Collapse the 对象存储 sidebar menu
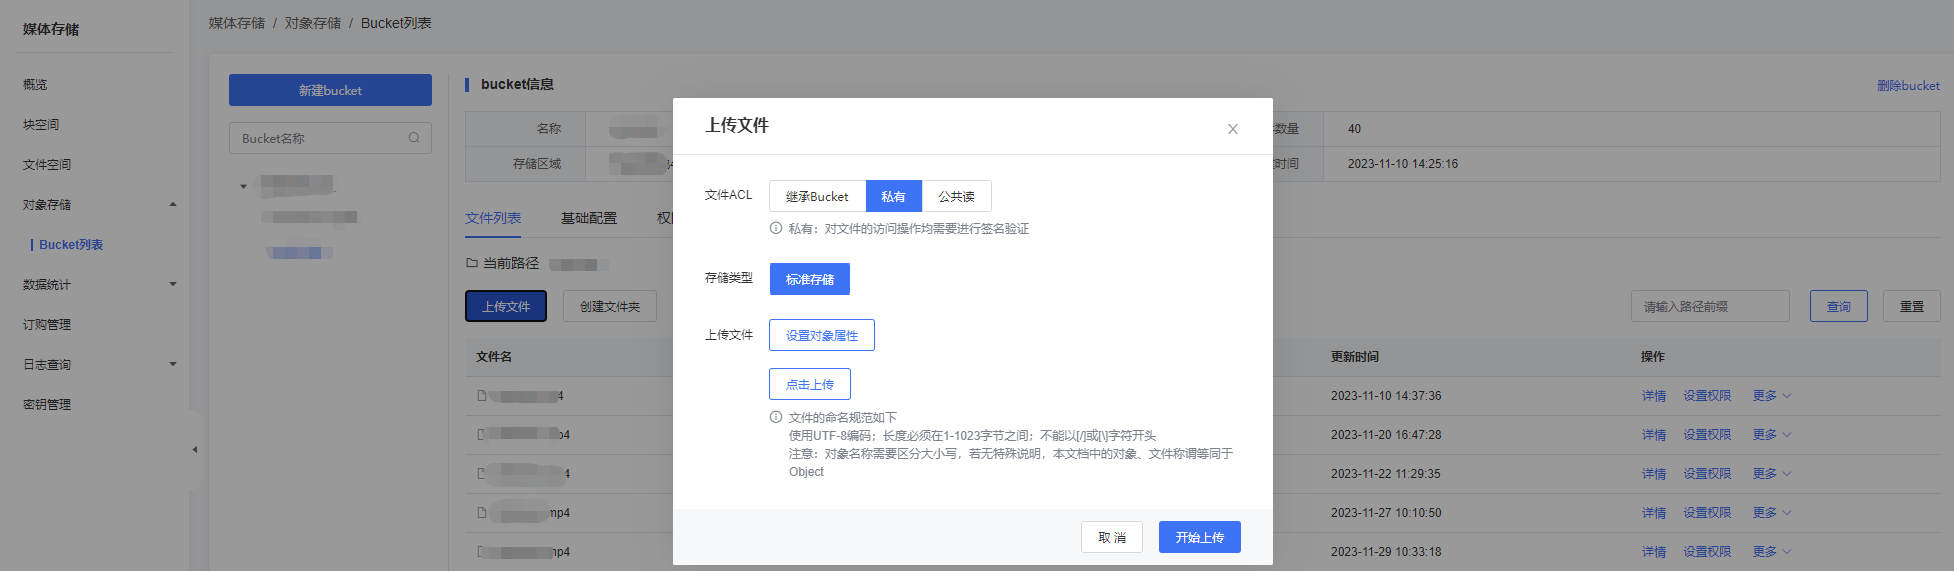This screenshot has width=1954, height=571. (173, 205)
